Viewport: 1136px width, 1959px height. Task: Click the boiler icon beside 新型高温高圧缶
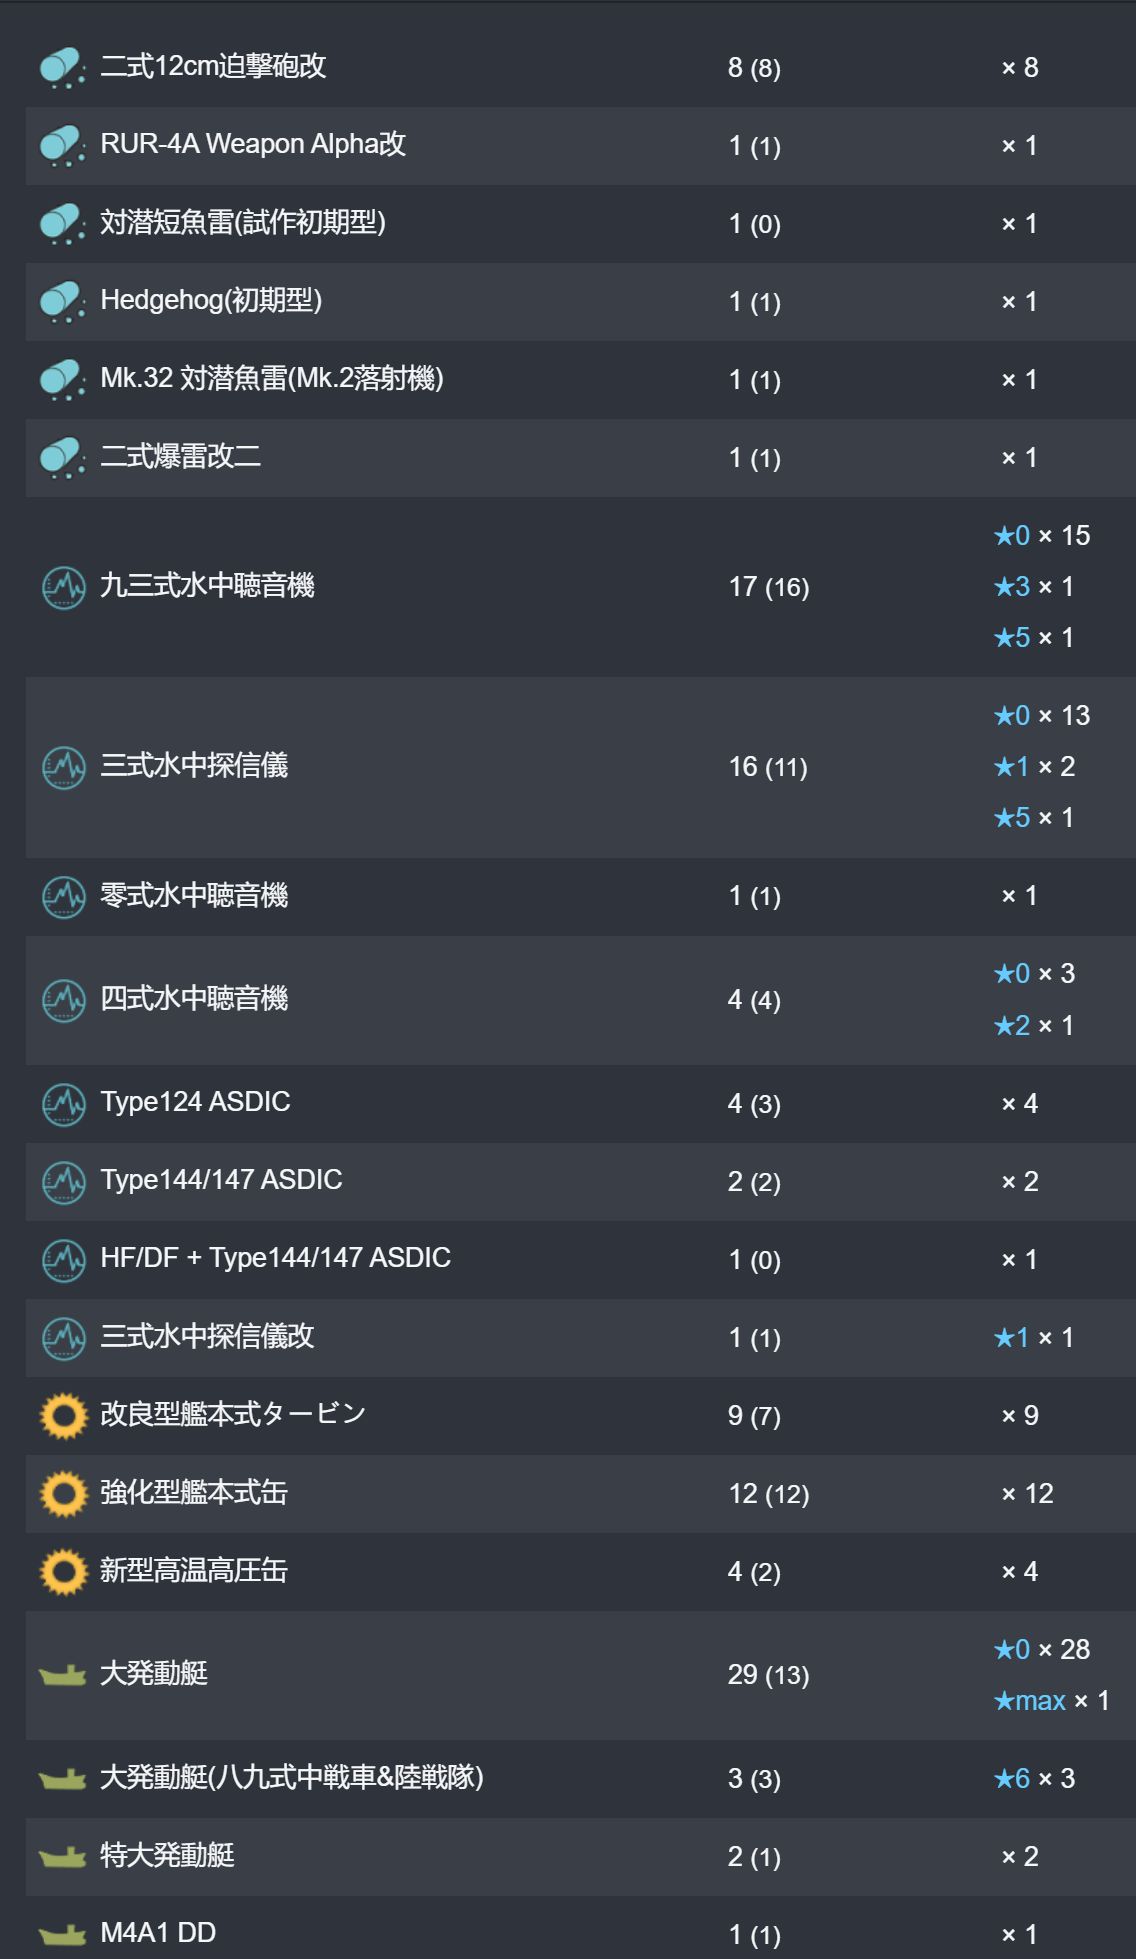(63, 1572)
